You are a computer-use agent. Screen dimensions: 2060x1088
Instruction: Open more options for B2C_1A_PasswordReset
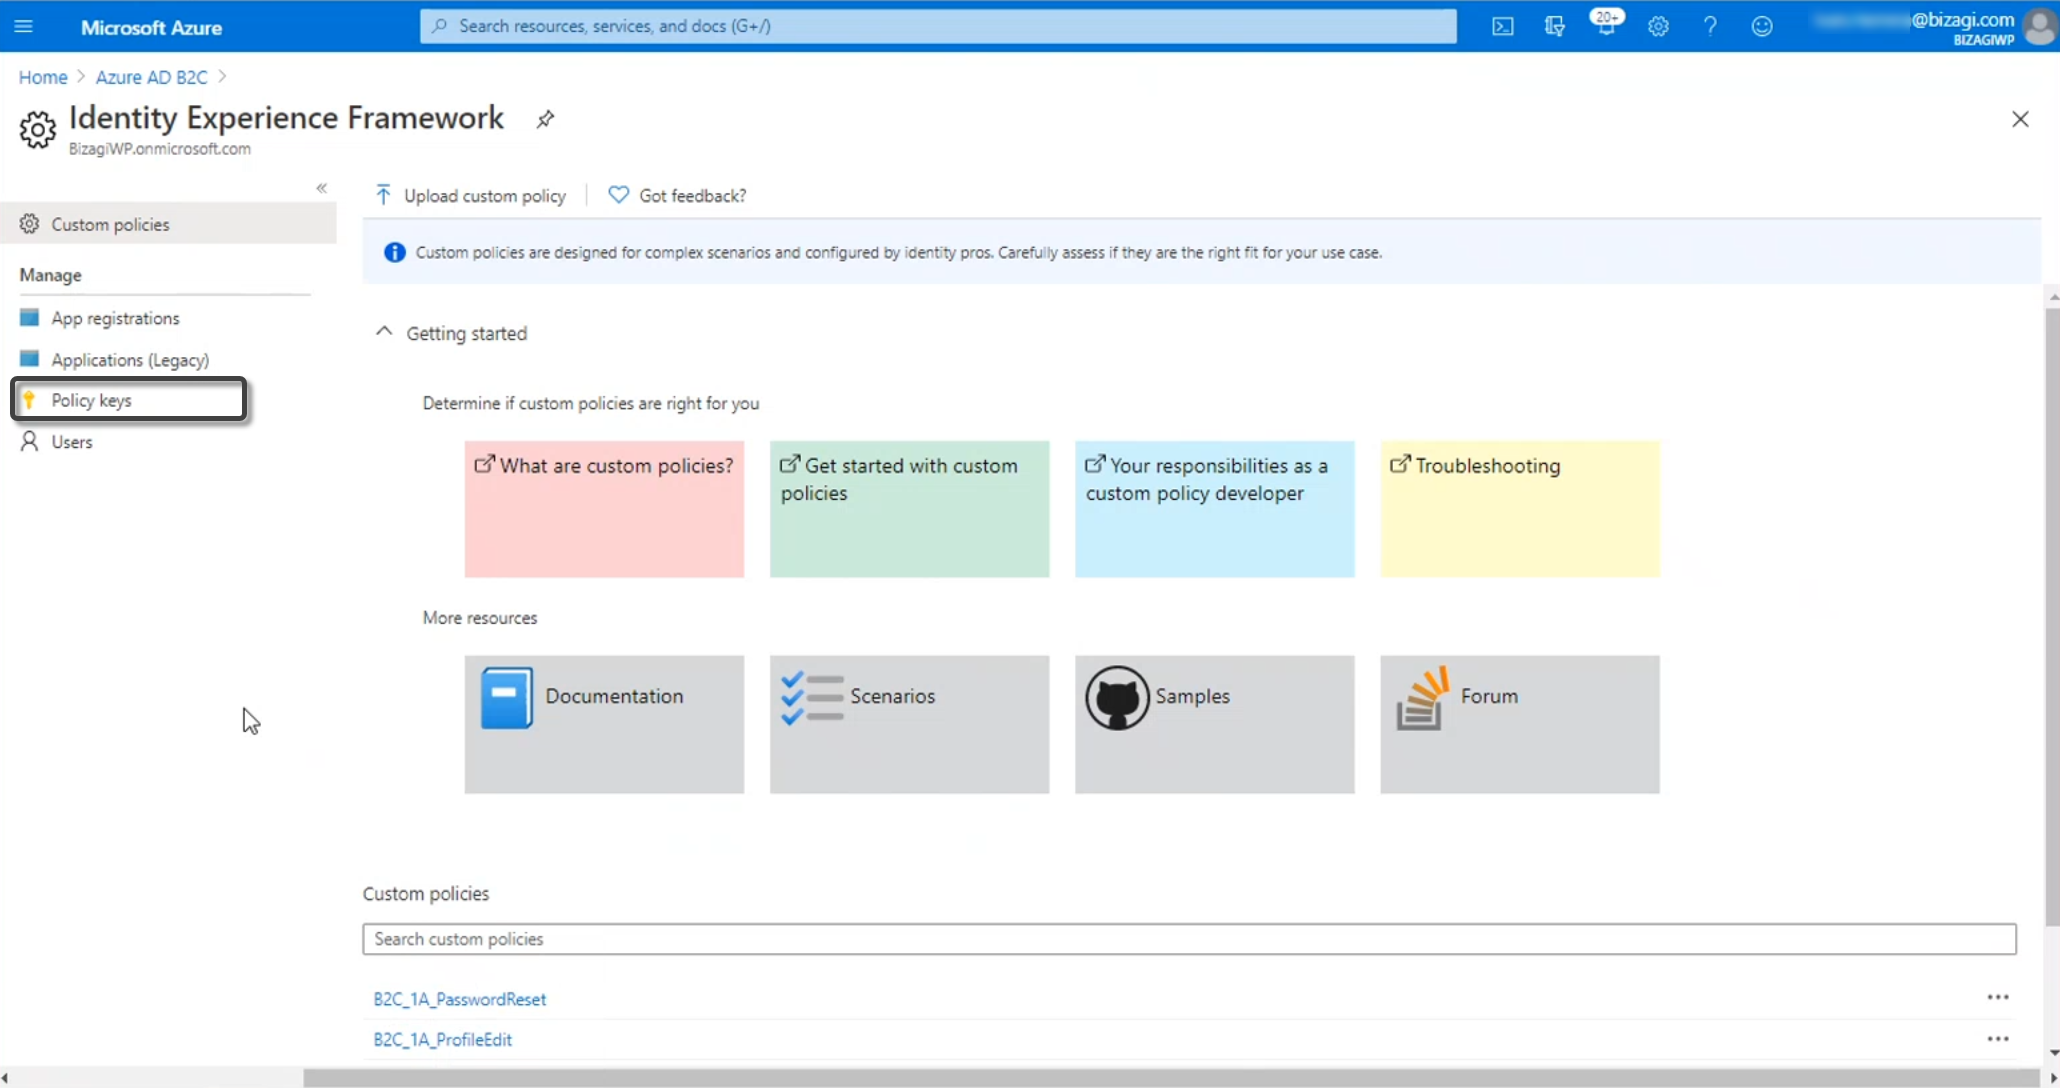(1998, 998)
